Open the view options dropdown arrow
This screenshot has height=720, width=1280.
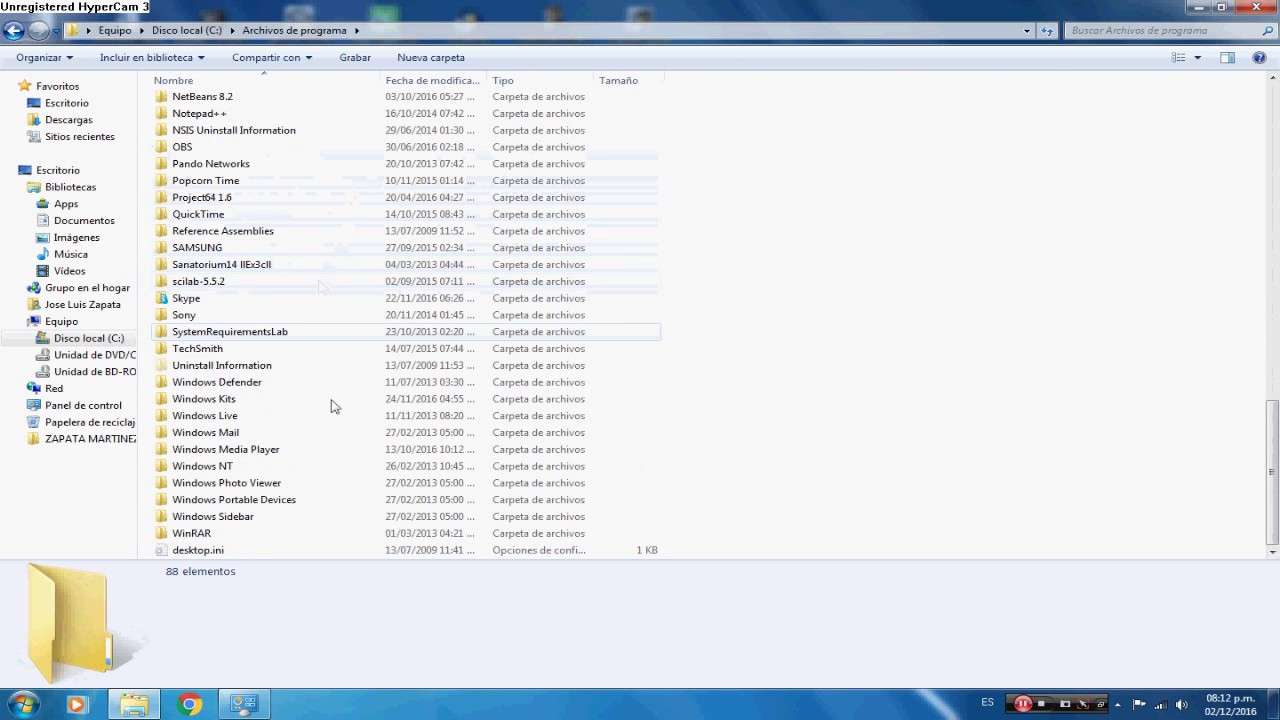[x=1197, y=58]
